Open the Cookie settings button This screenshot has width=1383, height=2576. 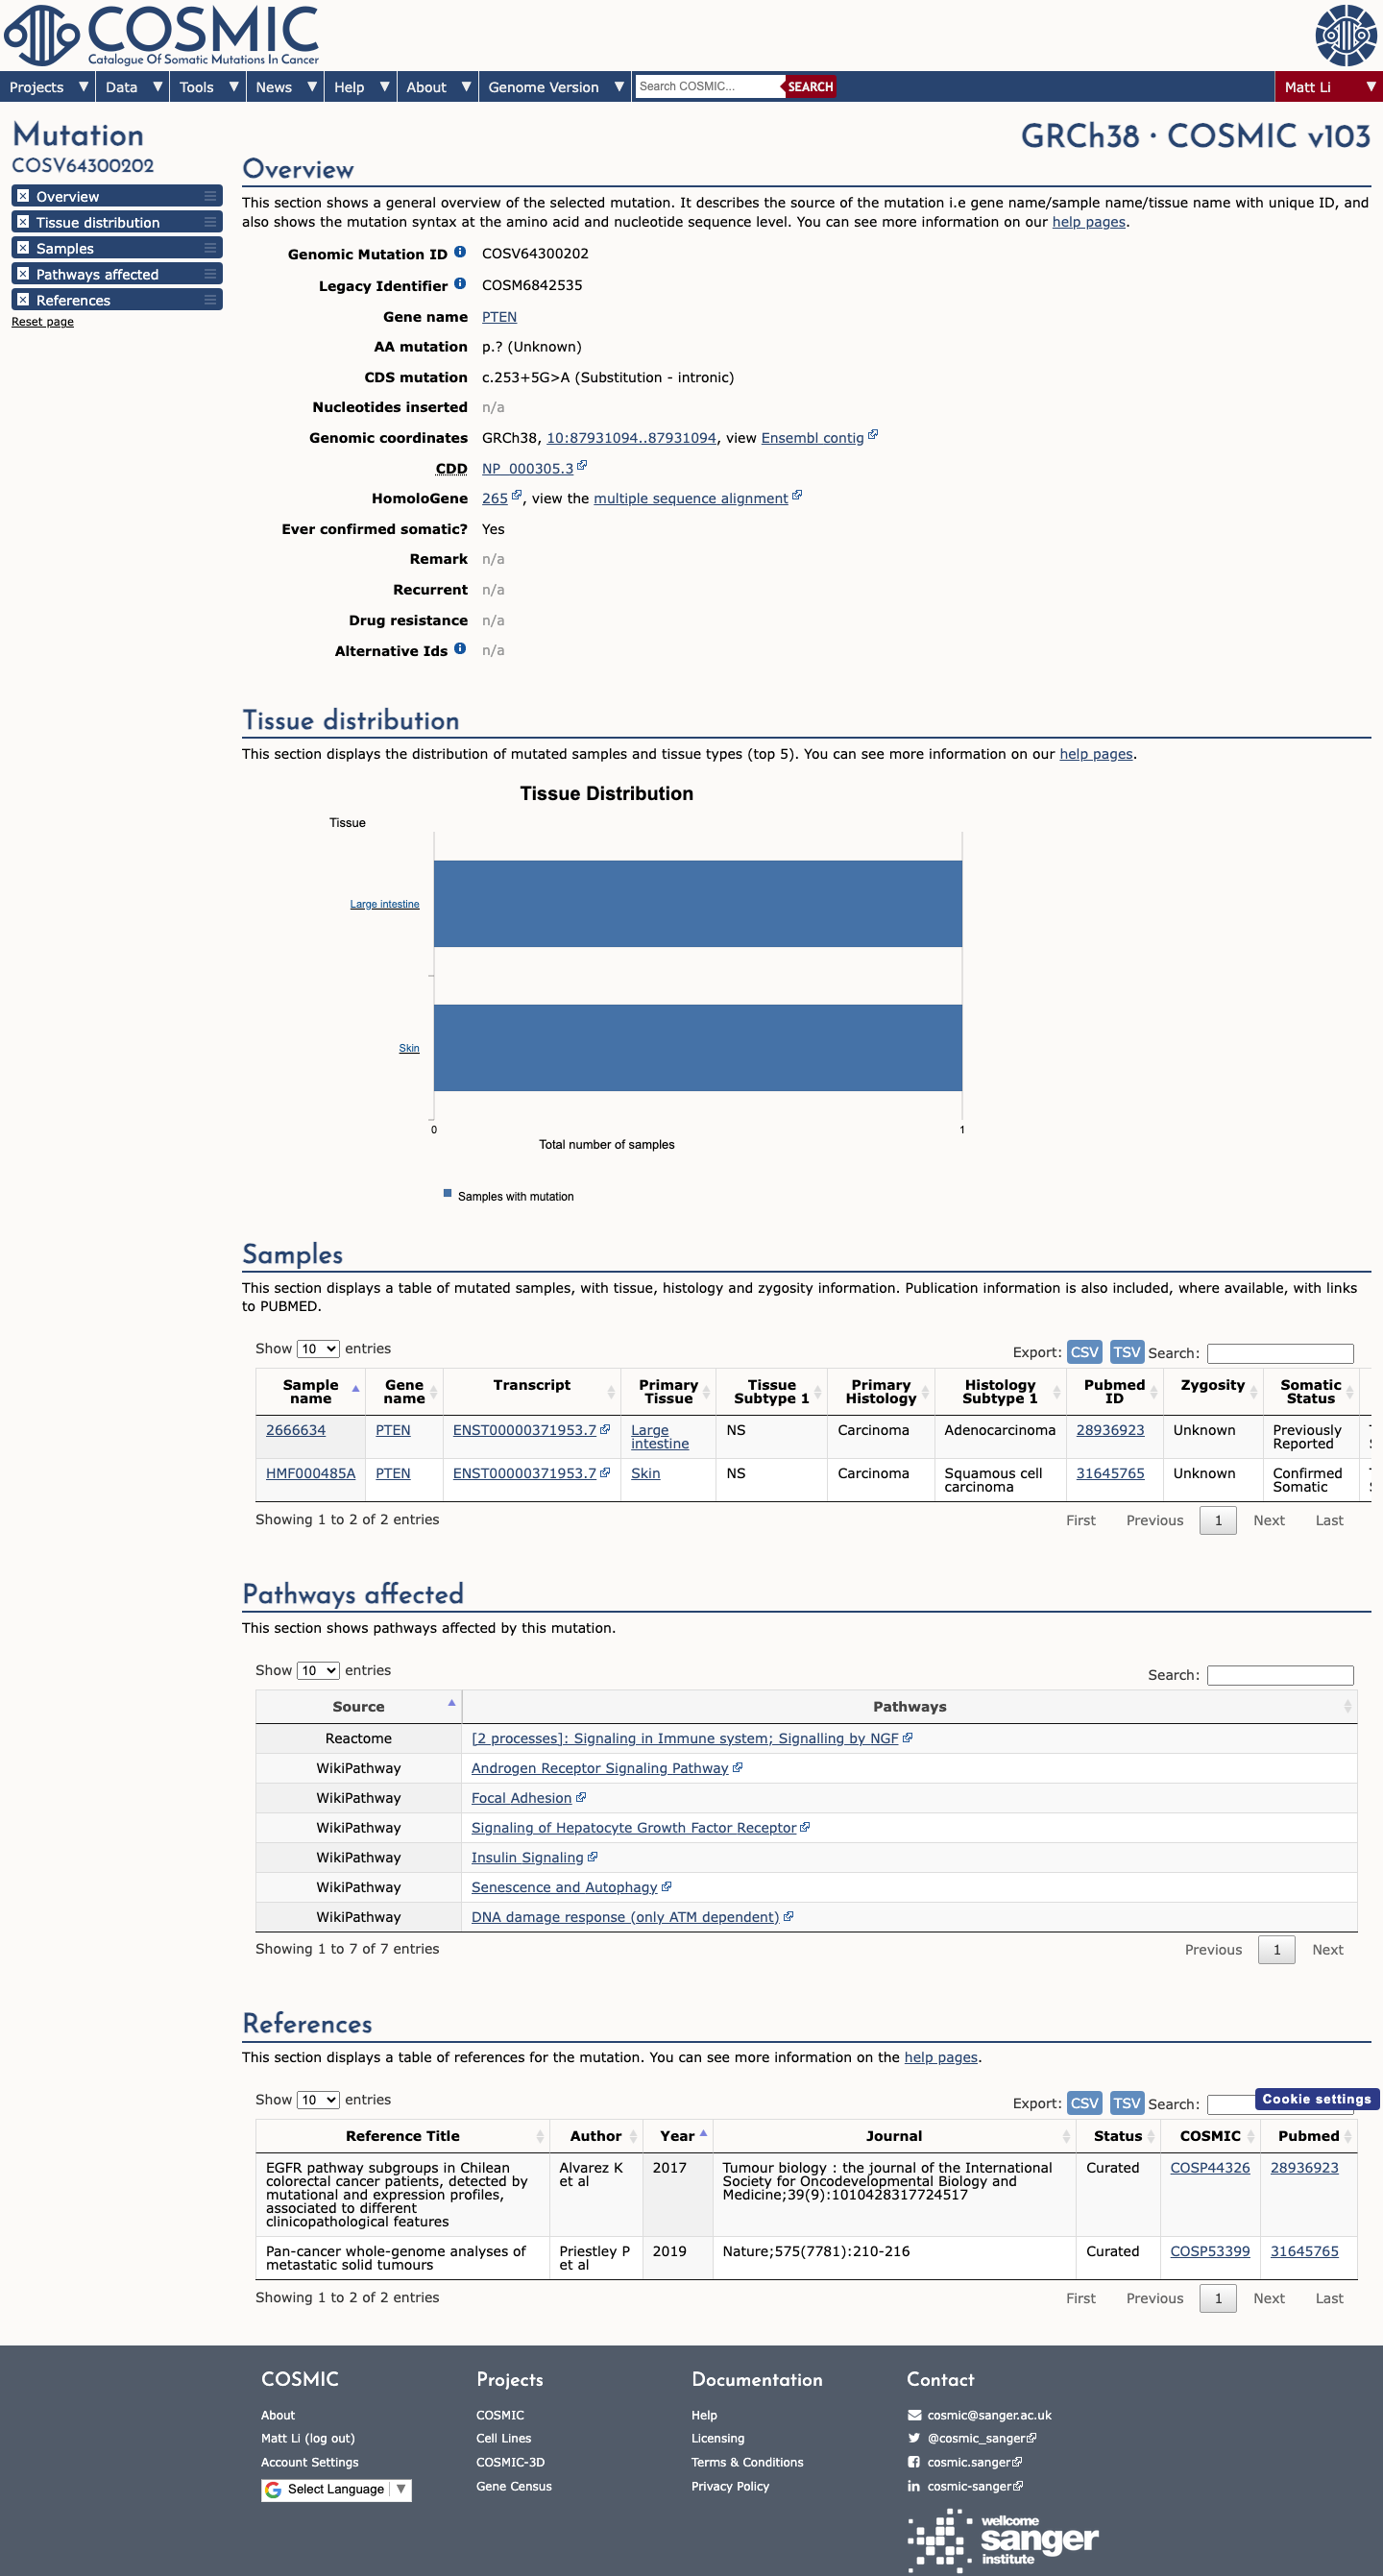point(1316,2099)
